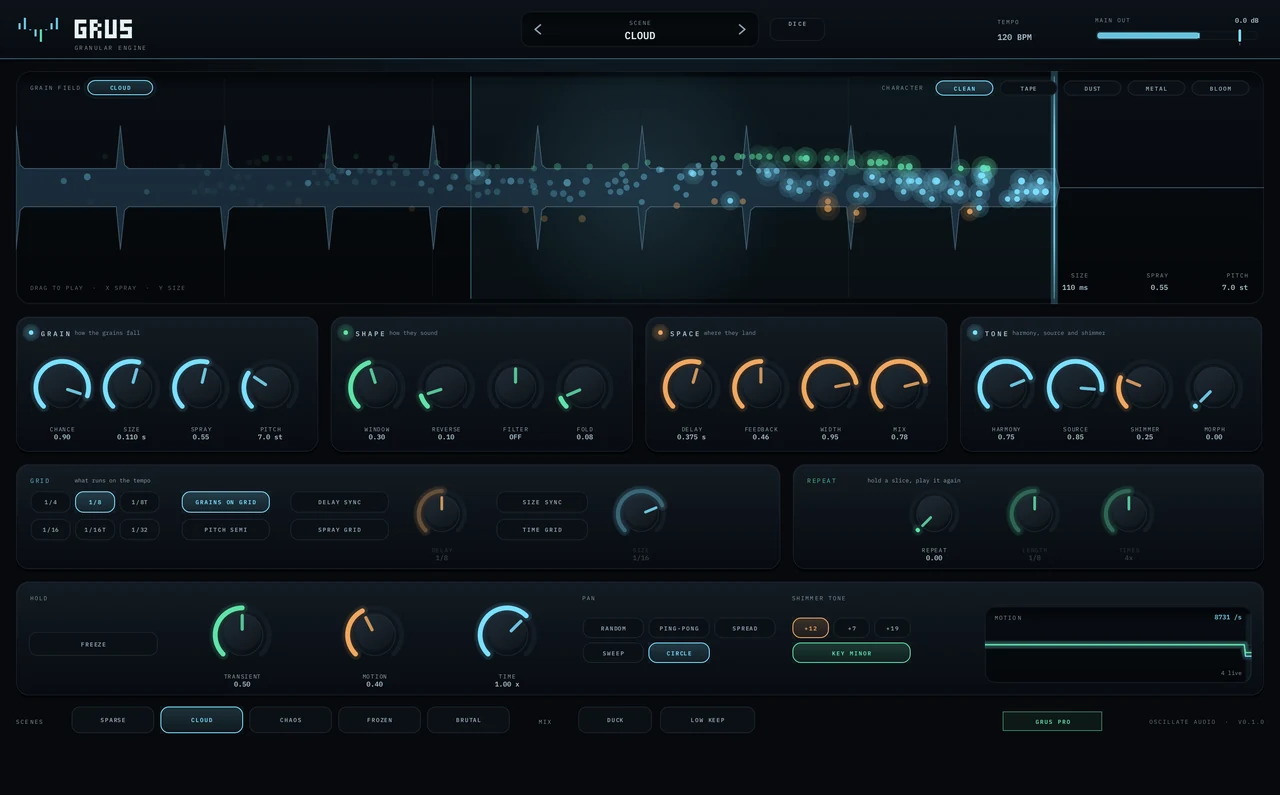Enable the DUCK mix option

point(615,720)
